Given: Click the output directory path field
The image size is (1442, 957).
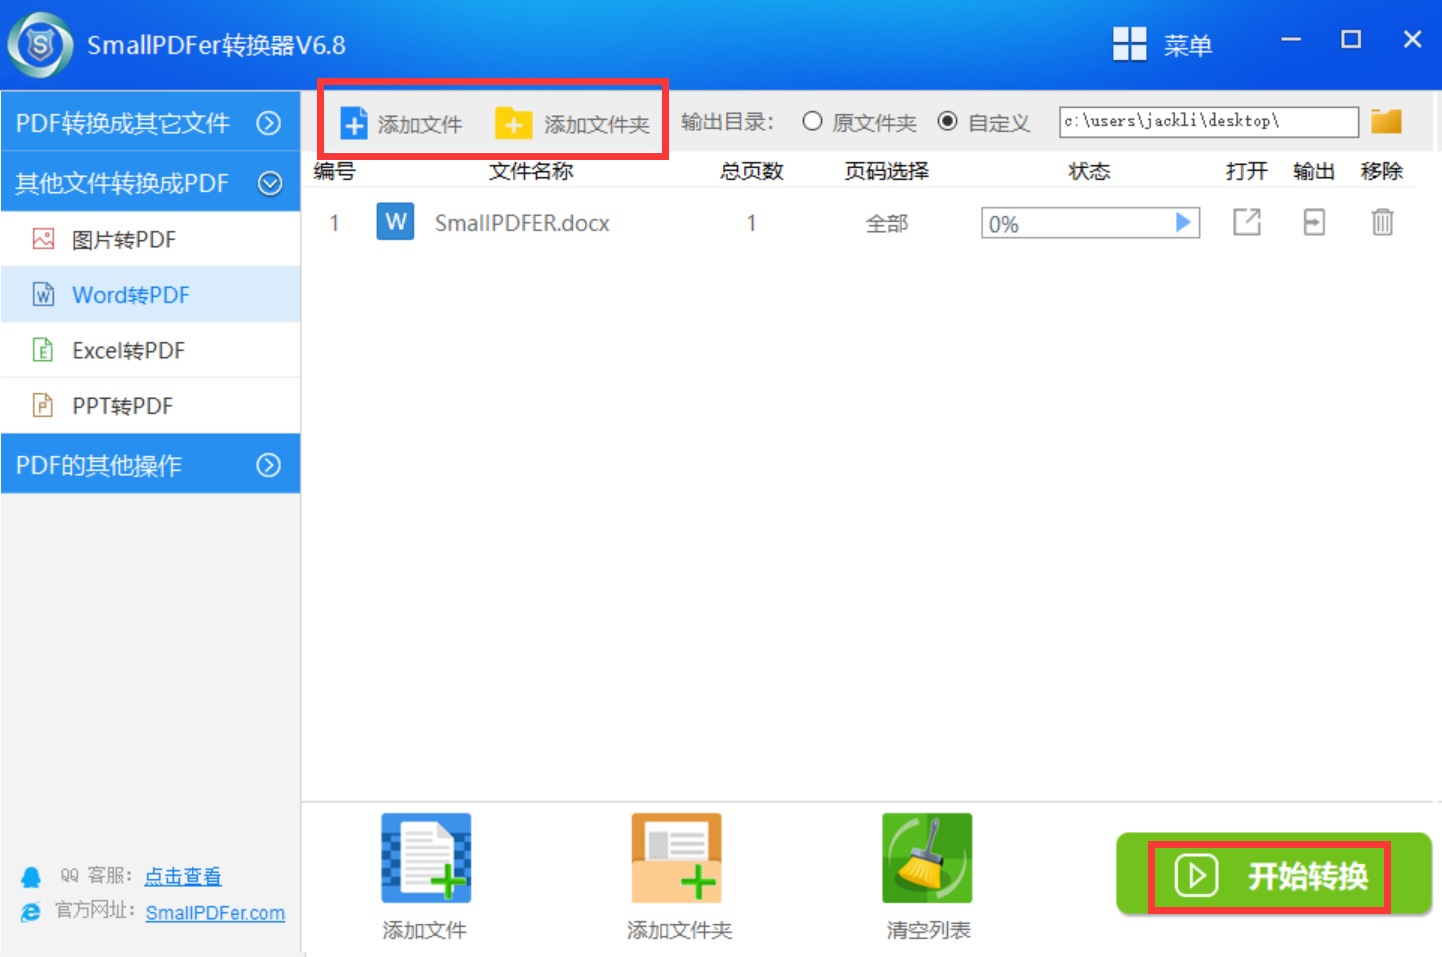Looking at the screenshot, I should [x=1208, y=121].
